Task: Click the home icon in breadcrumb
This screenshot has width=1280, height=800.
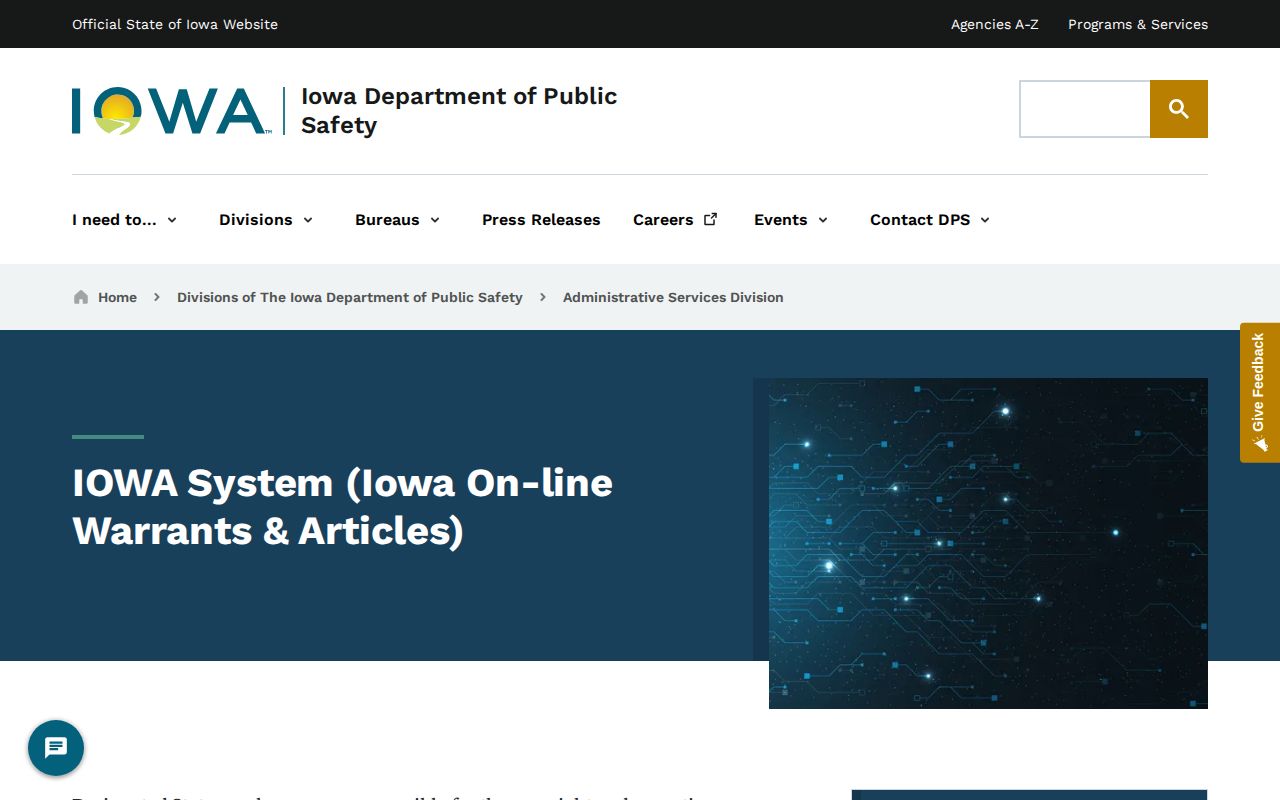Action: tap(81, 297)
